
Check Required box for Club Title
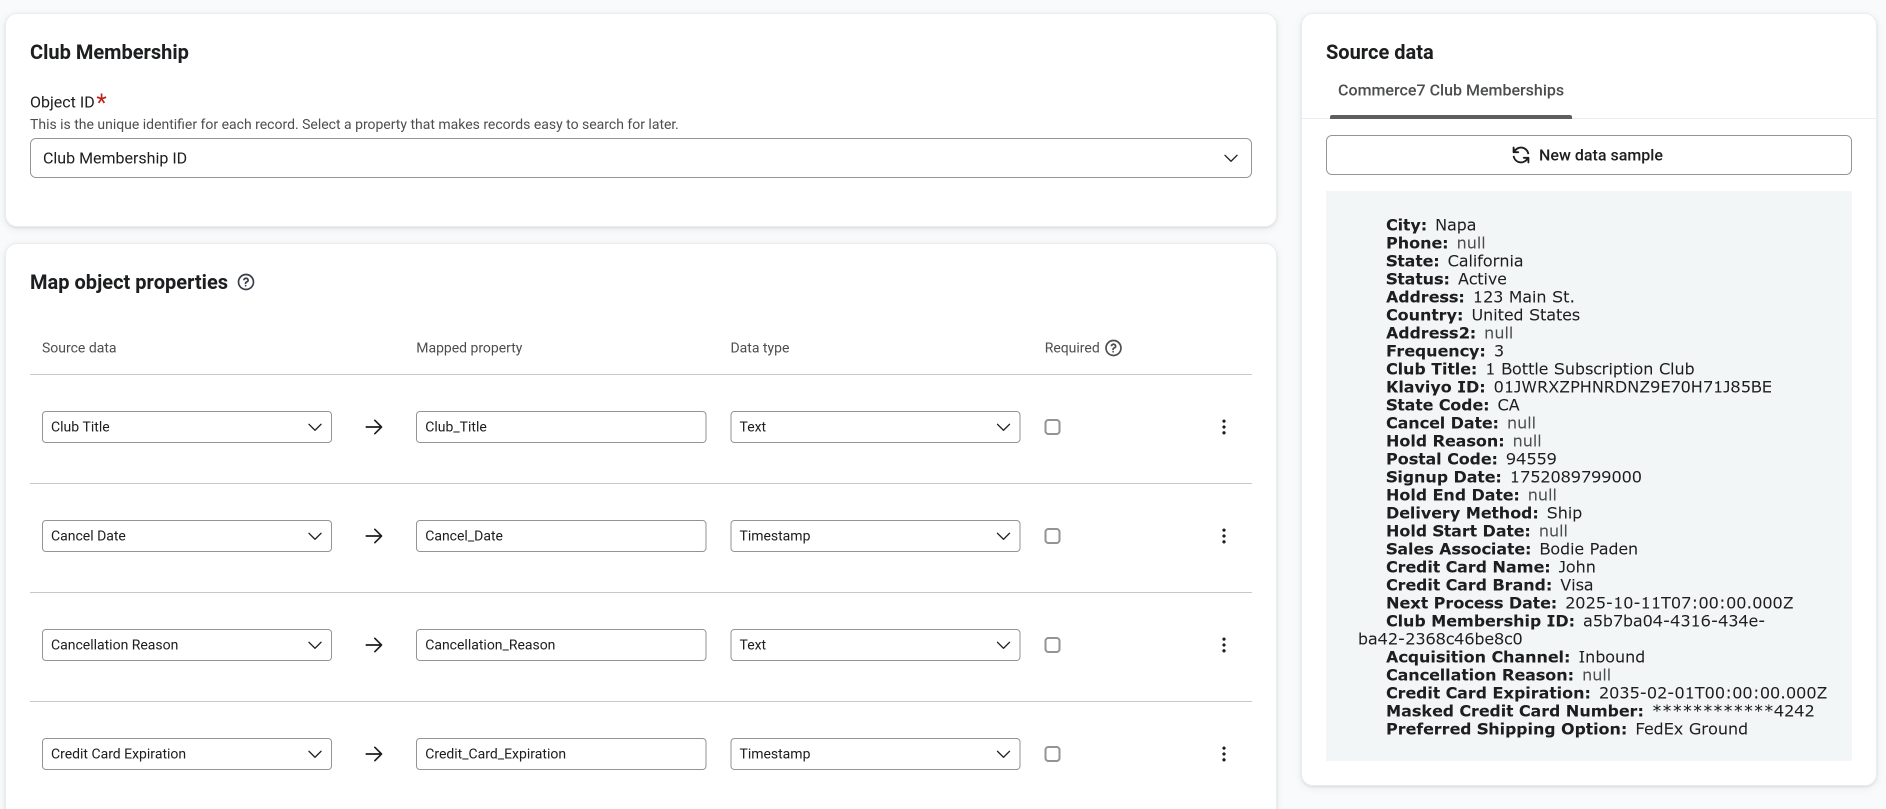tap(1052, 427)
